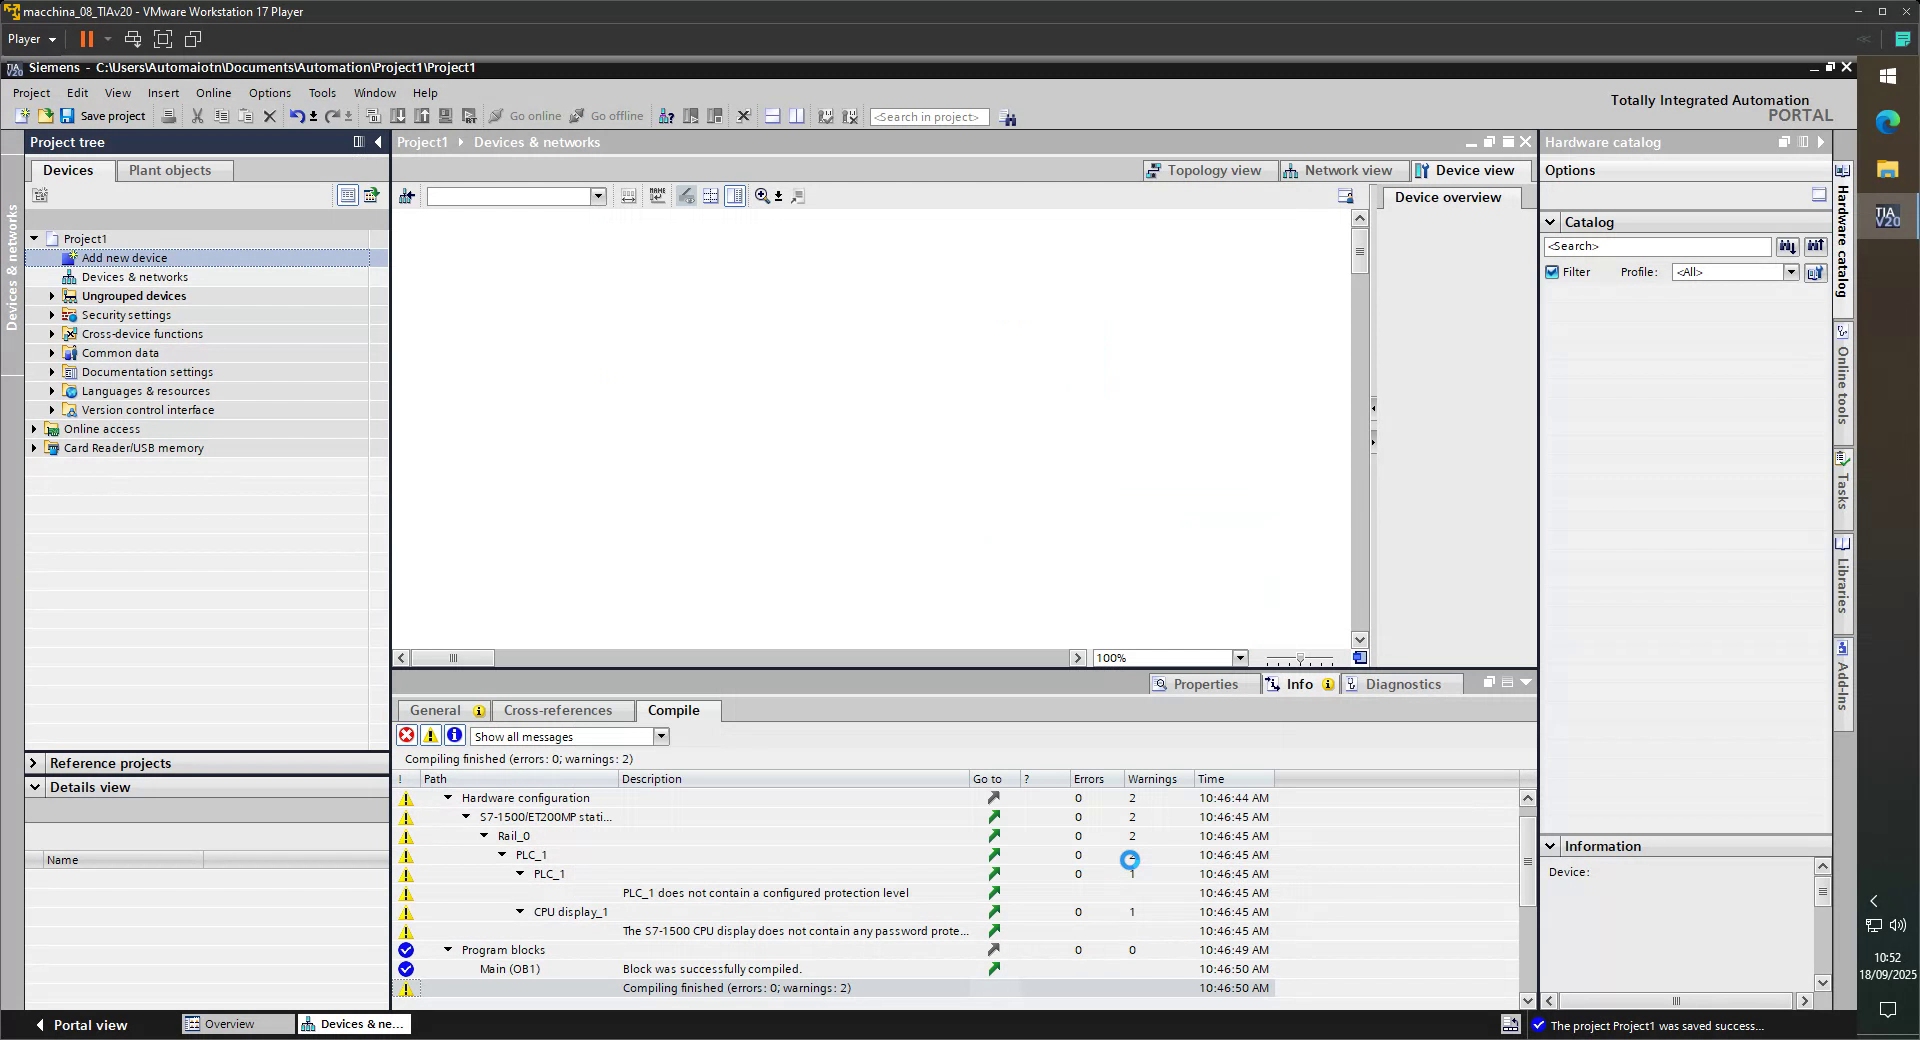Open the zoom percentage dropdown showing 100%

(1240, 658)
